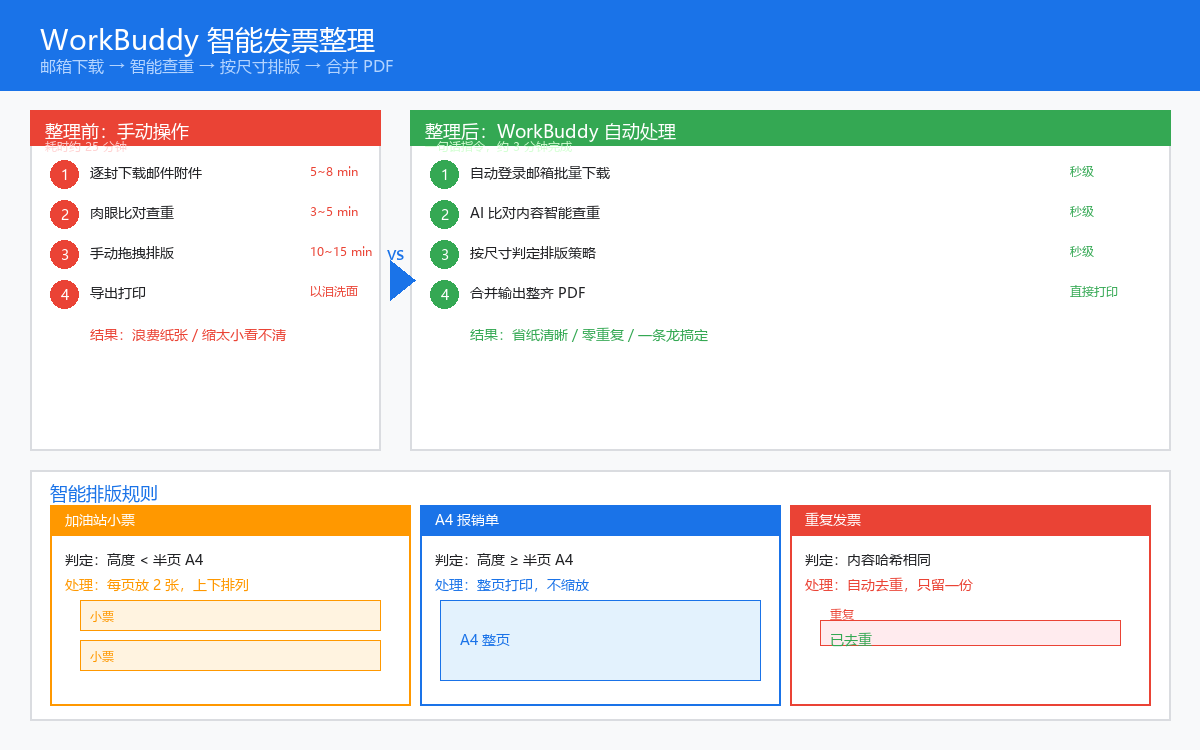Click the section heading 智能排版规则
Viewport: 1200px width, 750px height.
coord(104,493)
